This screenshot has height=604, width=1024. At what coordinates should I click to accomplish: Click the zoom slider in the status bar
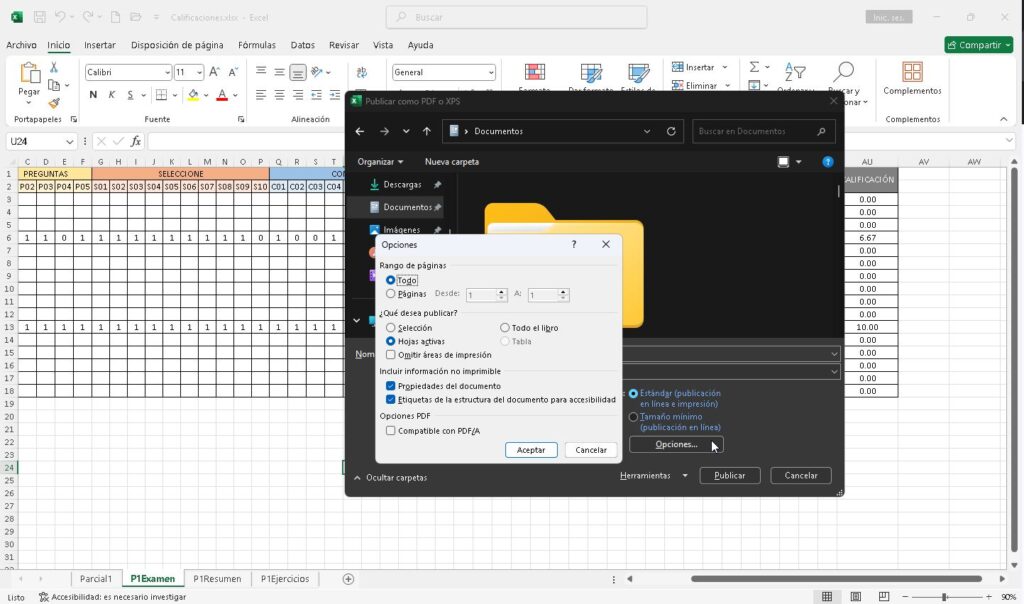[944, 597]
